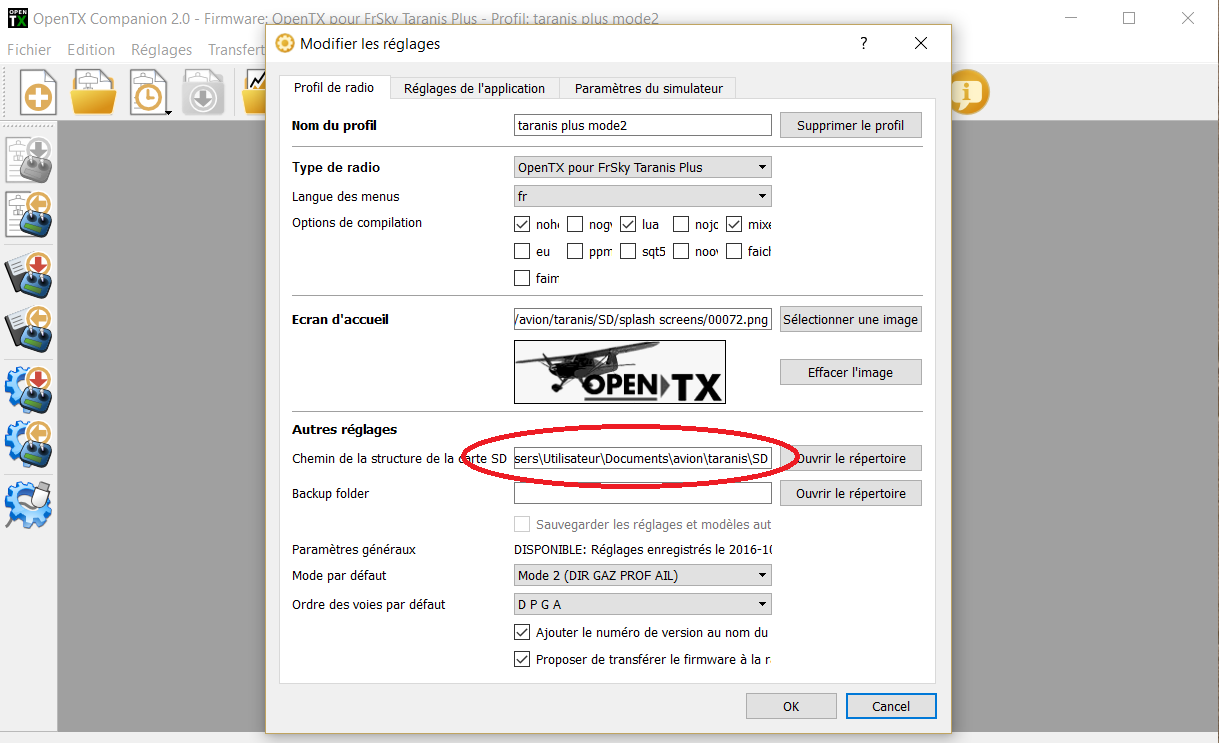This screenshot has width=1219, height=743.
Task: Click 'DISPONIBLE: Réglages enregistrés' text
Action: [642, 549]
